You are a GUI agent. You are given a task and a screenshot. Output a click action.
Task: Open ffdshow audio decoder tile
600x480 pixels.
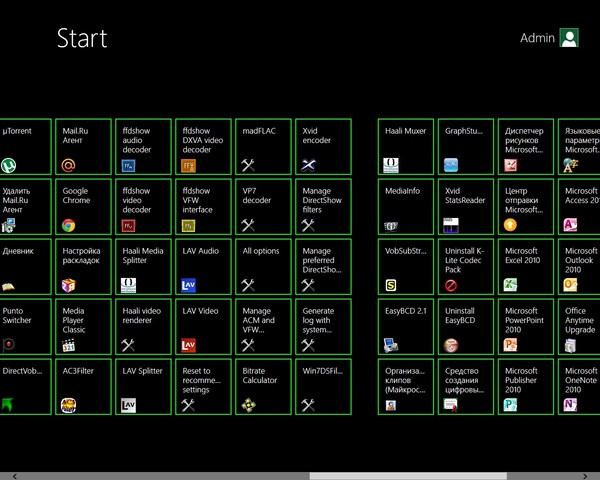[x=143, y=147]
